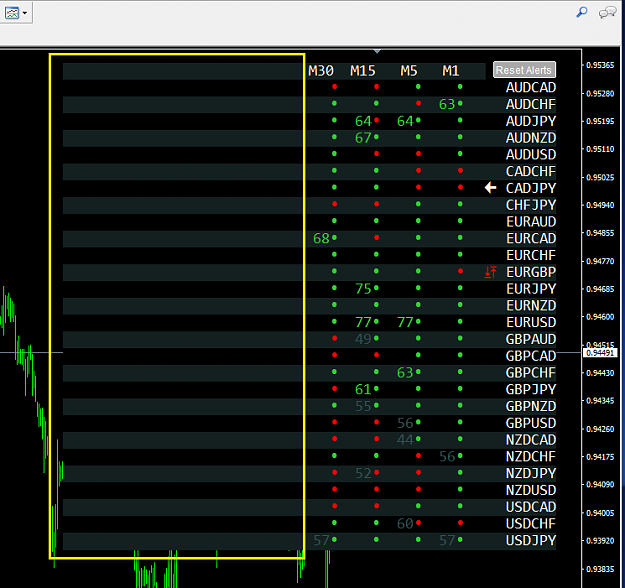The image size is (625, 588).
Task: Click M15 value 77 in EURUSD row
Action: [x=363, y=322]
